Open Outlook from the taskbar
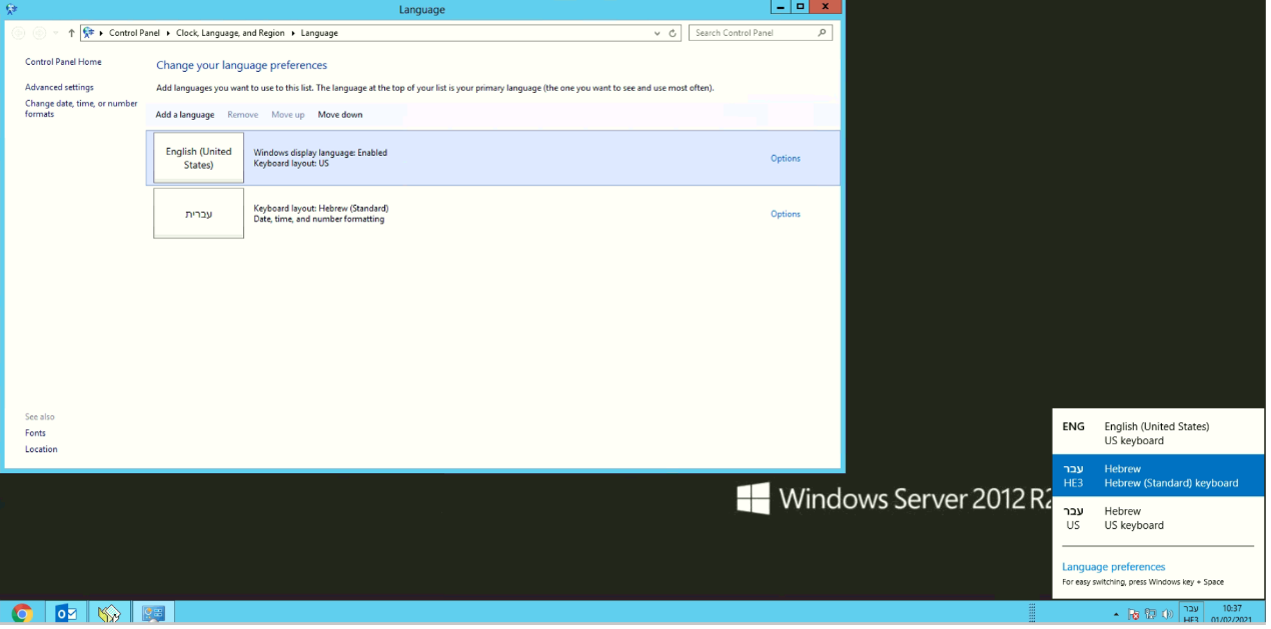 66,613
